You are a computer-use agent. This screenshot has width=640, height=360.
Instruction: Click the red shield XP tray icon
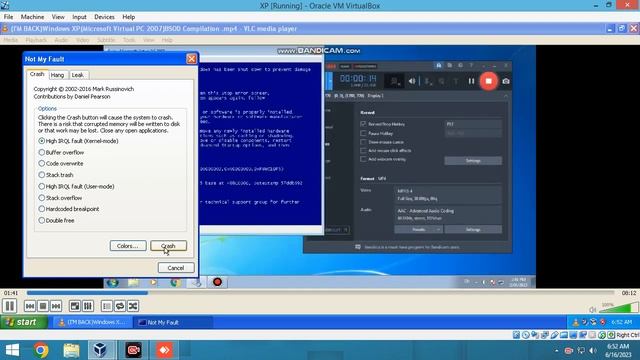[x=602, y=322]
